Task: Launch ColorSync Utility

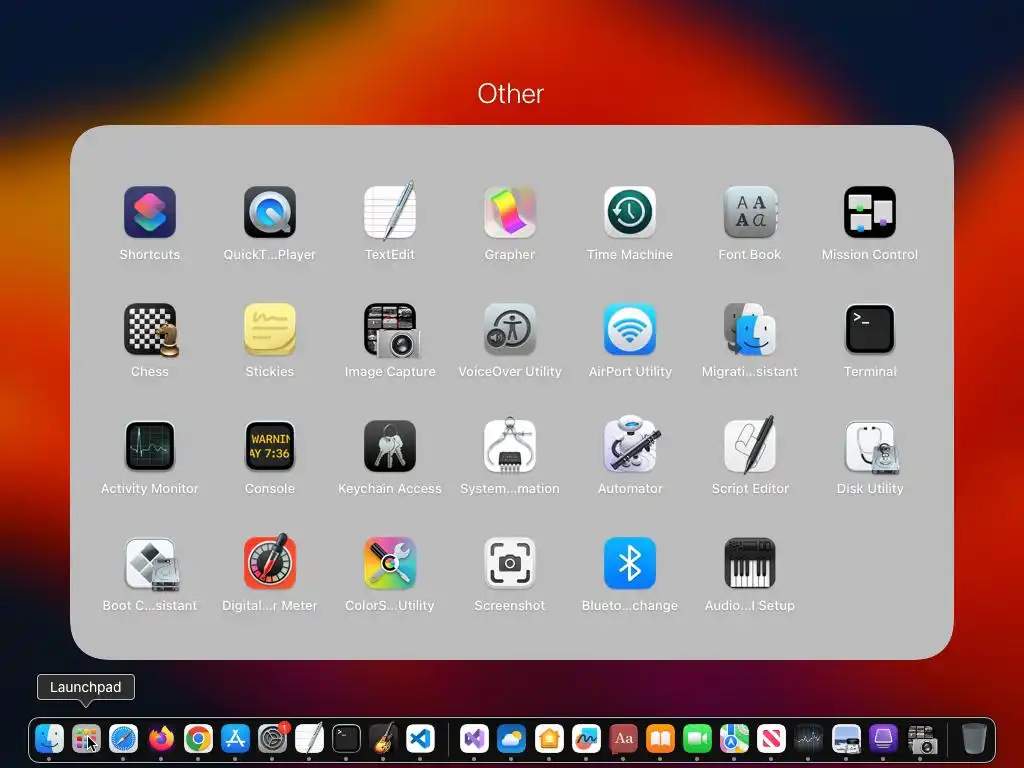Action: pos(390,563)
